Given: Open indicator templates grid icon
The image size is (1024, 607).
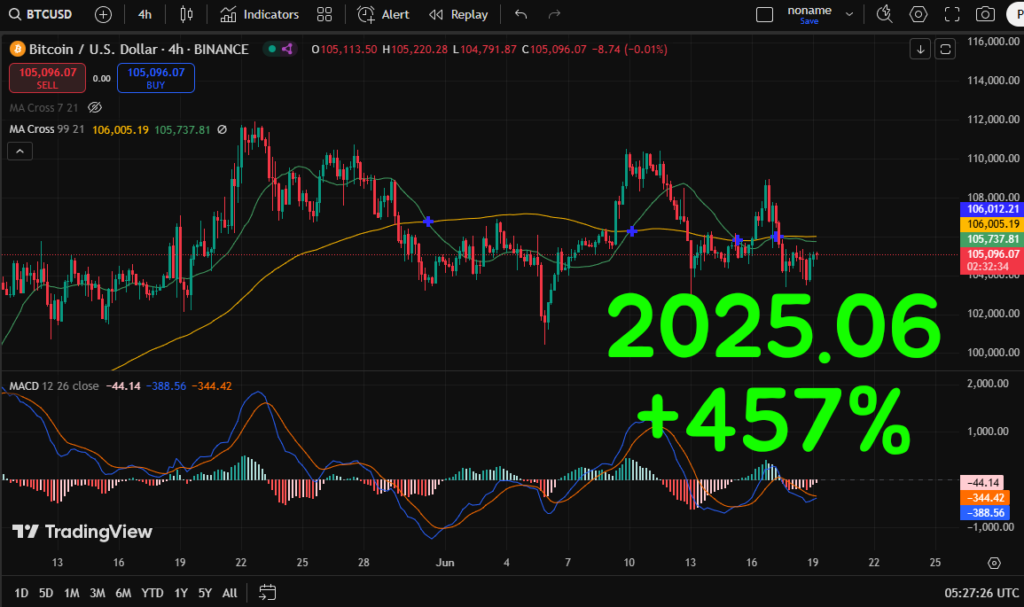Looking at the screenshot, I should point(325,14).
